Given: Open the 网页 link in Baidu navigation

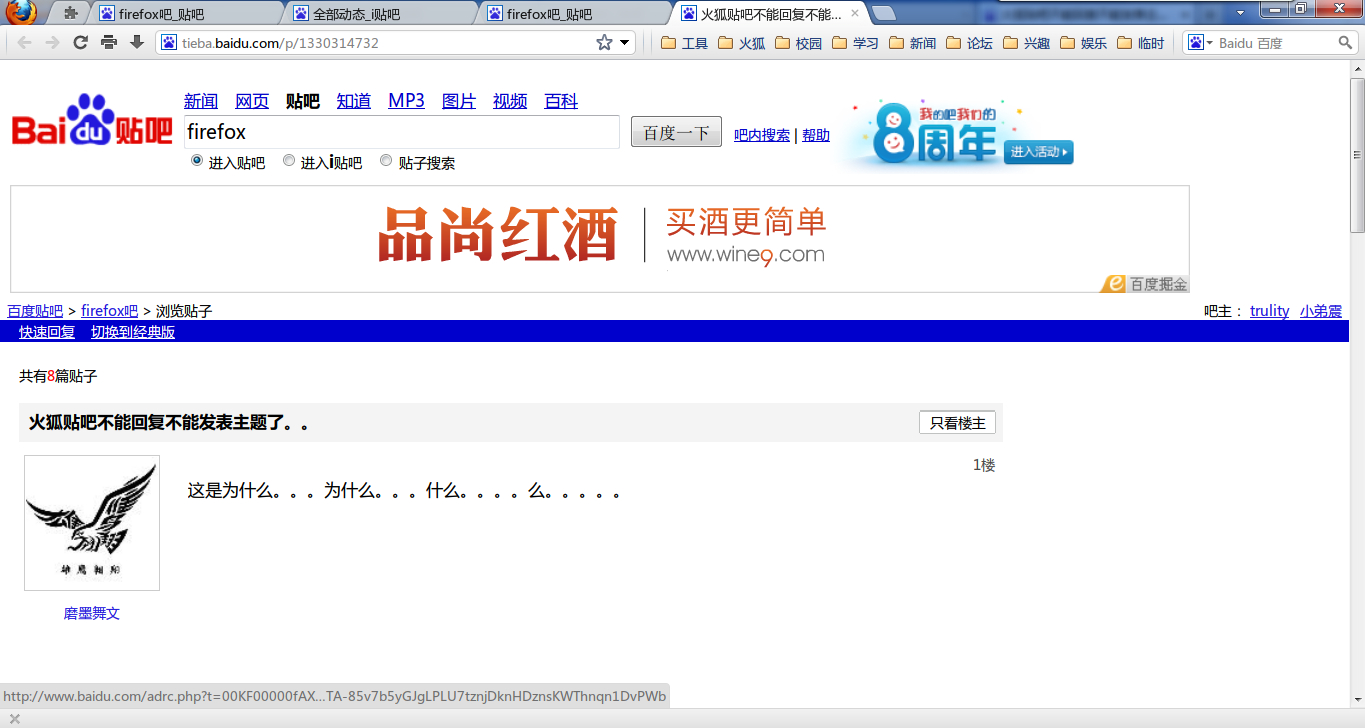Looking at the screenshot, I should (x=252, y=101).
